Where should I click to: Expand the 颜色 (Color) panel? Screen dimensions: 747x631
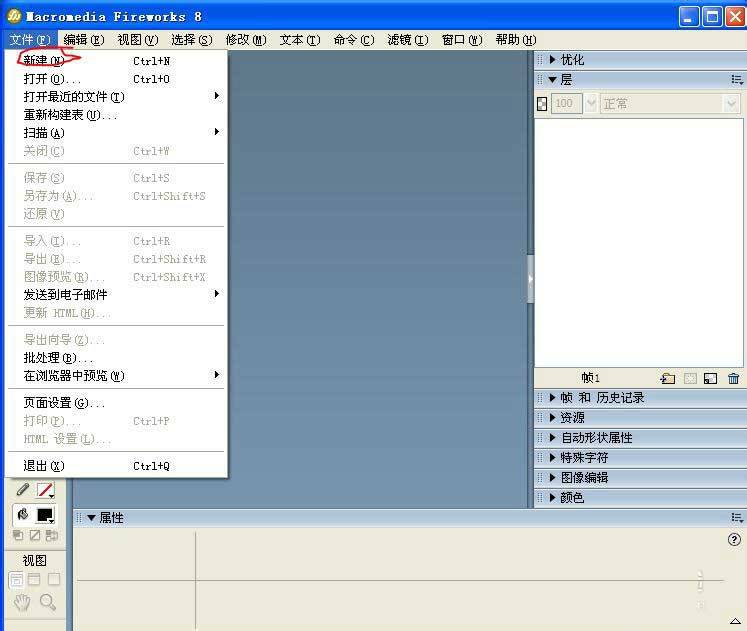point(572,498)
